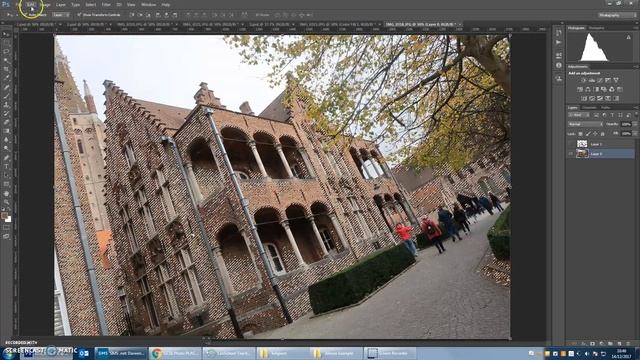Select the Rectangle shape tool
The width and height of the screenshot is (640, 360).
tap(6, 184)
